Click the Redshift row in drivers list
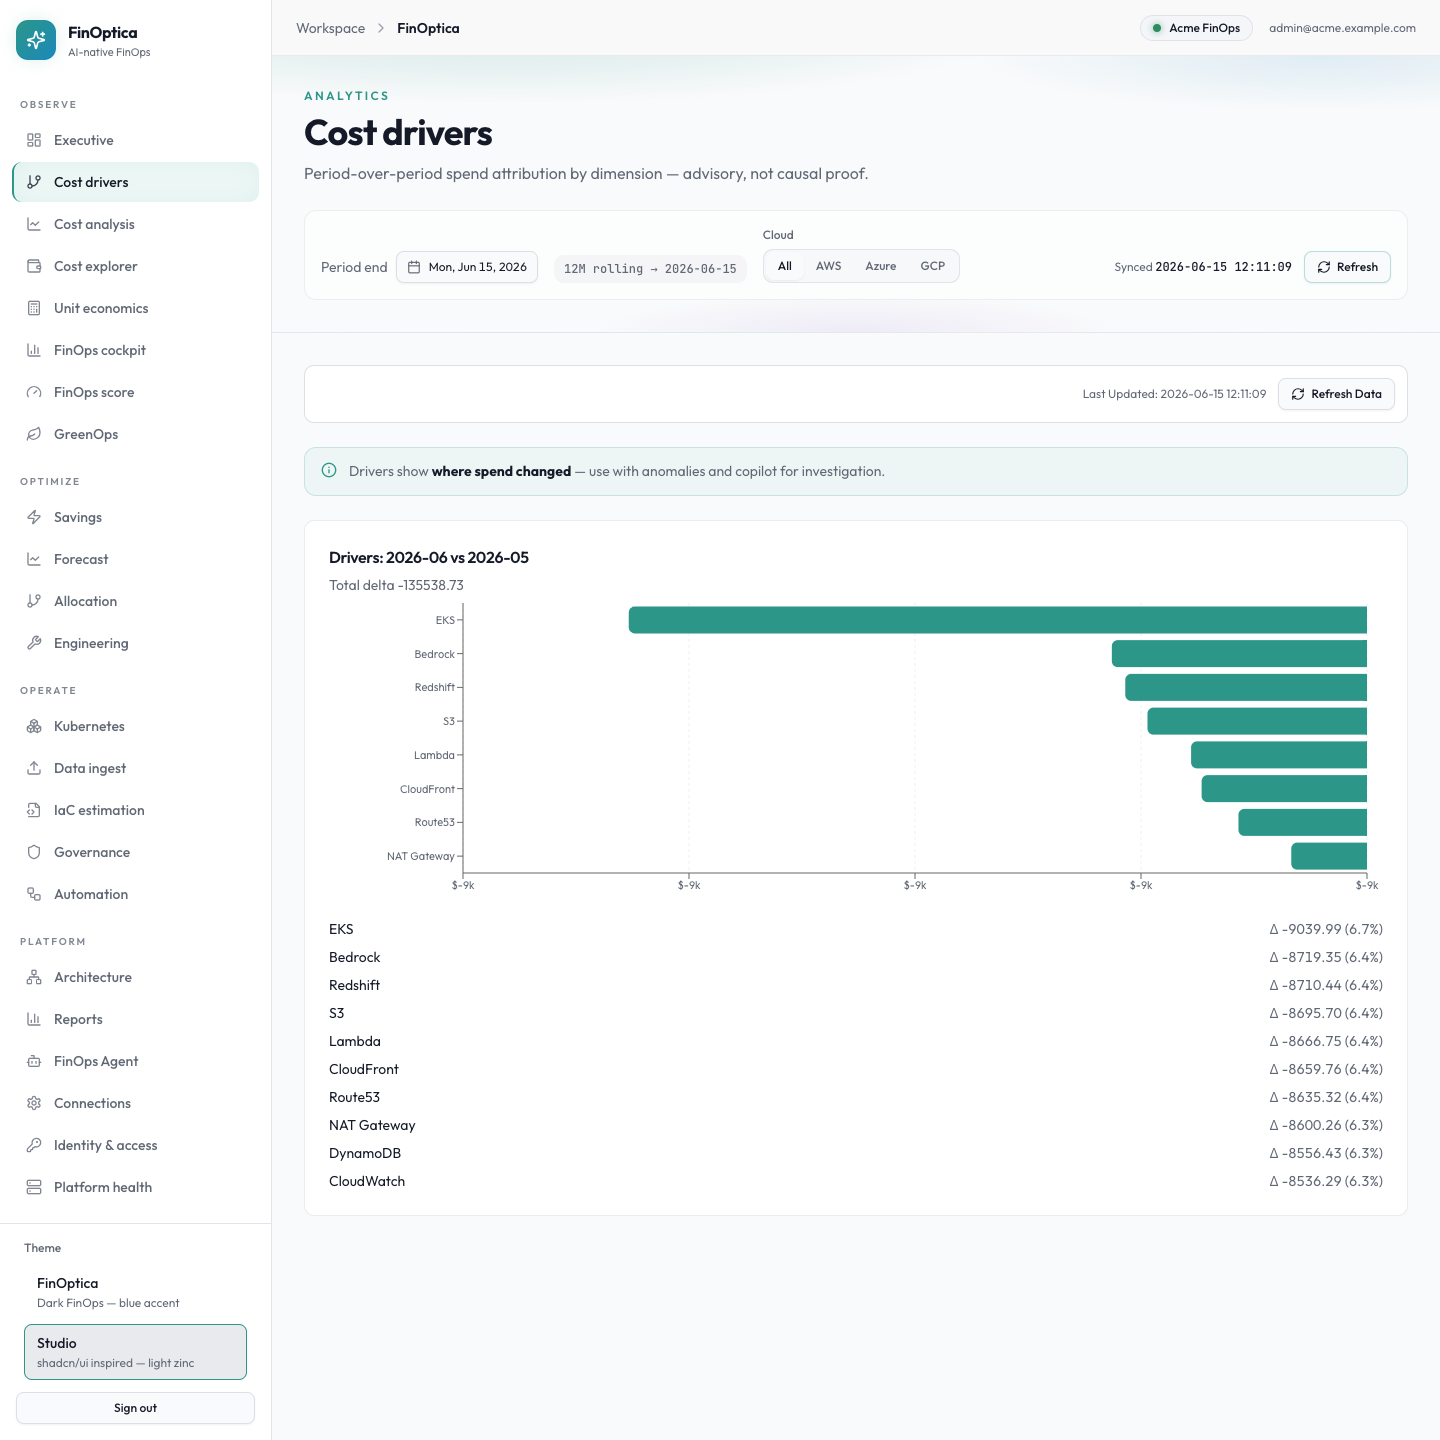Screen dimensions: 1440x1440 [856, 985]
